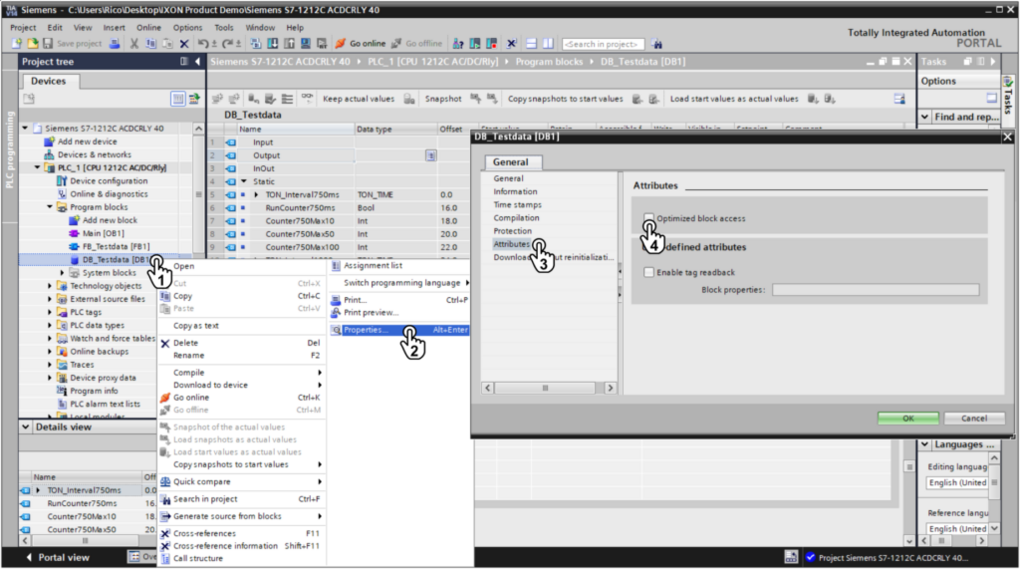
Task: Select Main [OB1] block
Action: (x=103, y=233)
